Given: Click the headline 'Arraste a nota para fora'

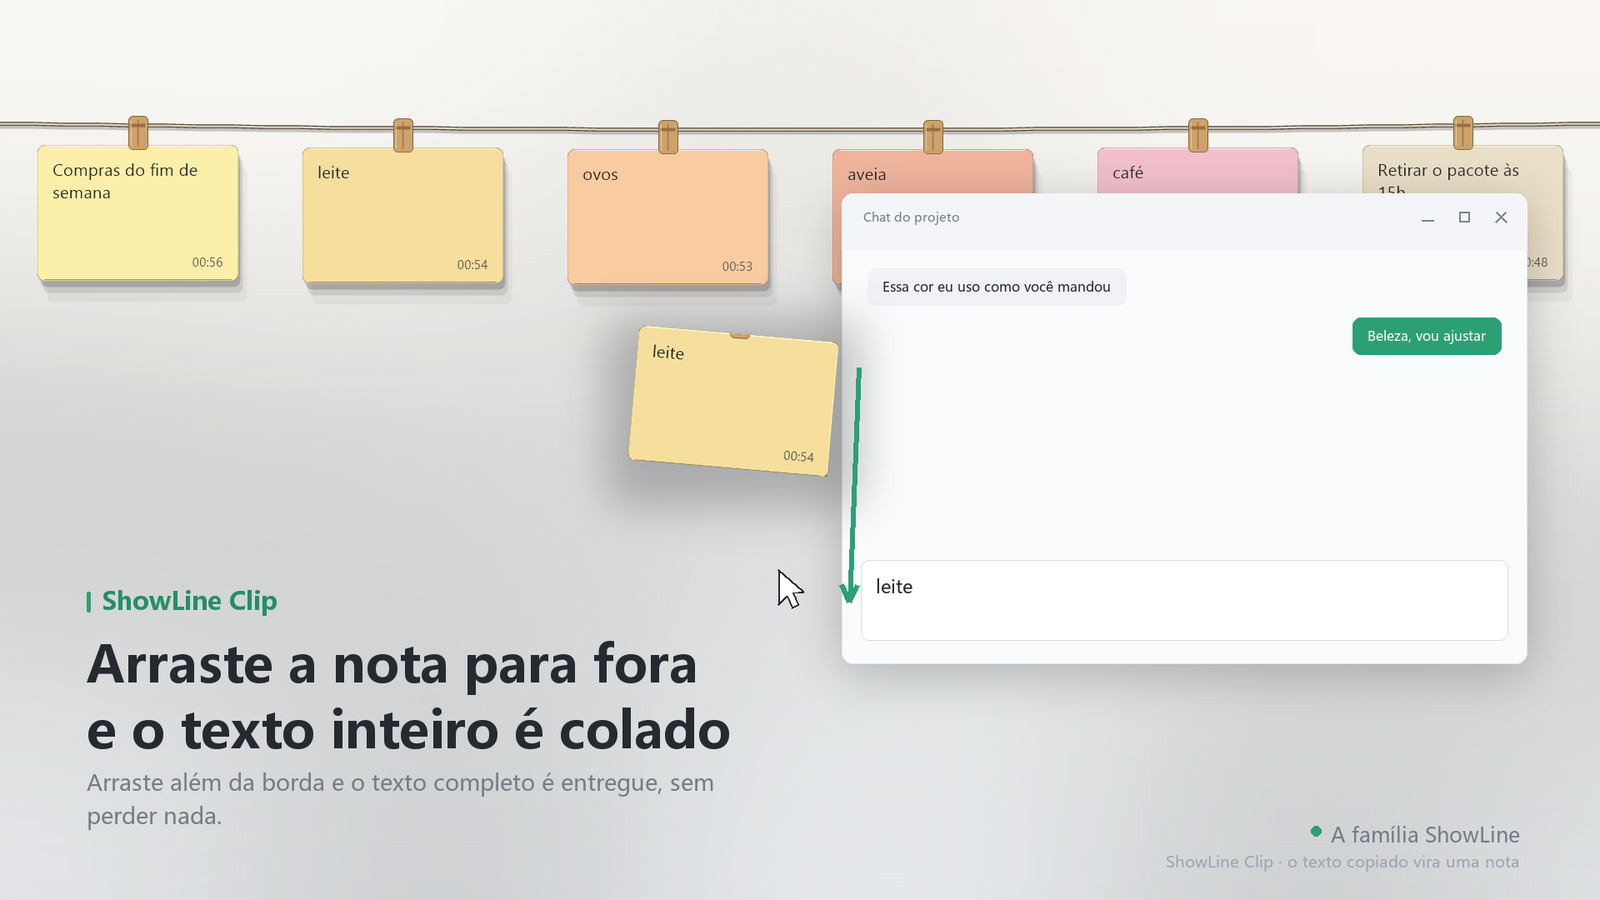Looking at the screenshot, I should click(x=392, y=665).
